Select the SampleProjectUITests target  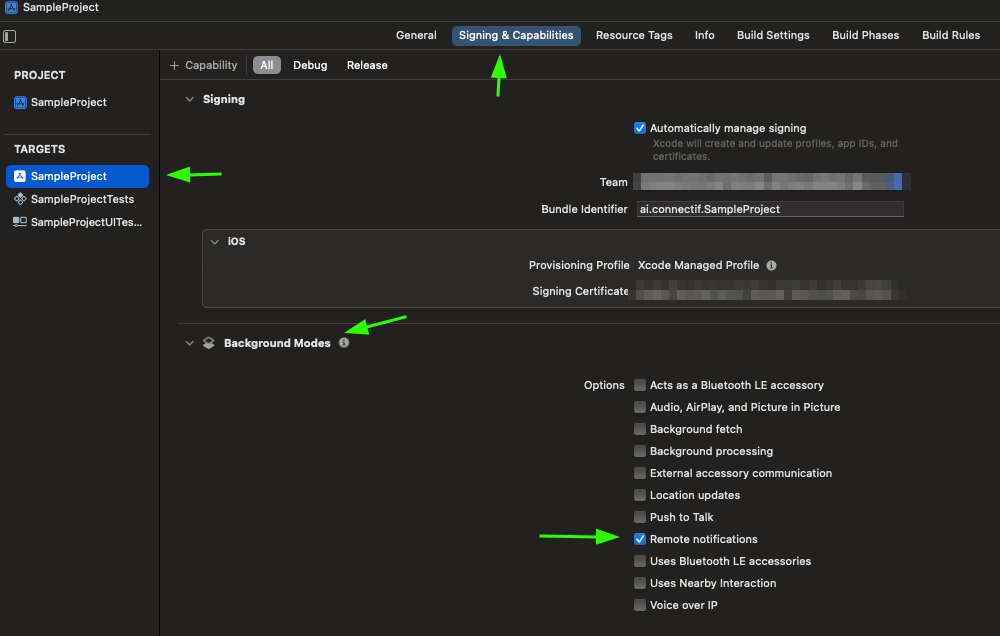77,222
